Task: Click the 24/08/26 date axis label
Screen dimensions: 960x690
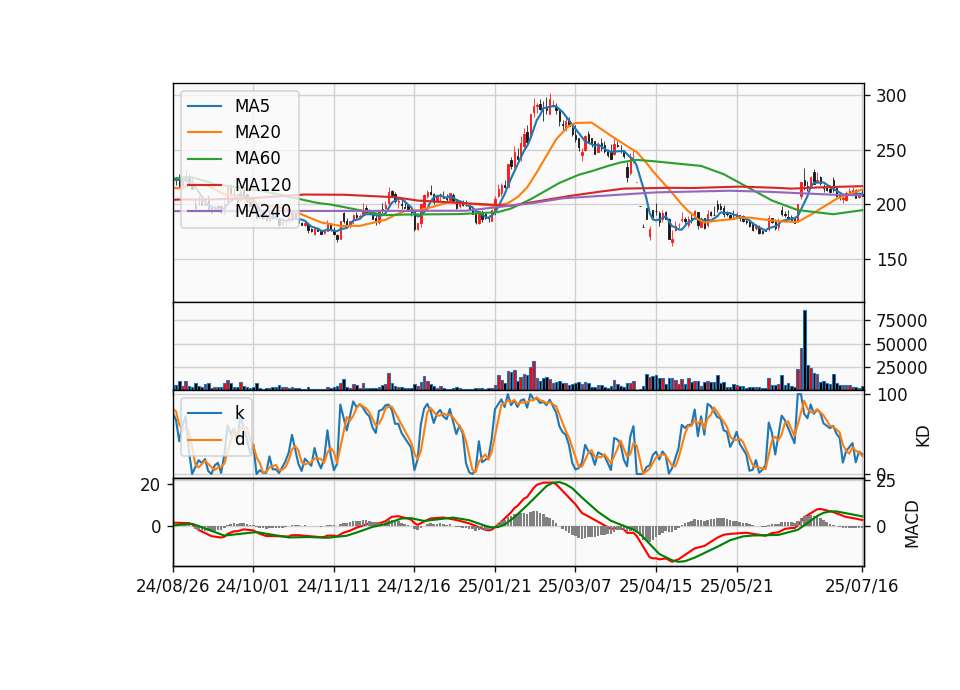Action: [173, 586]
